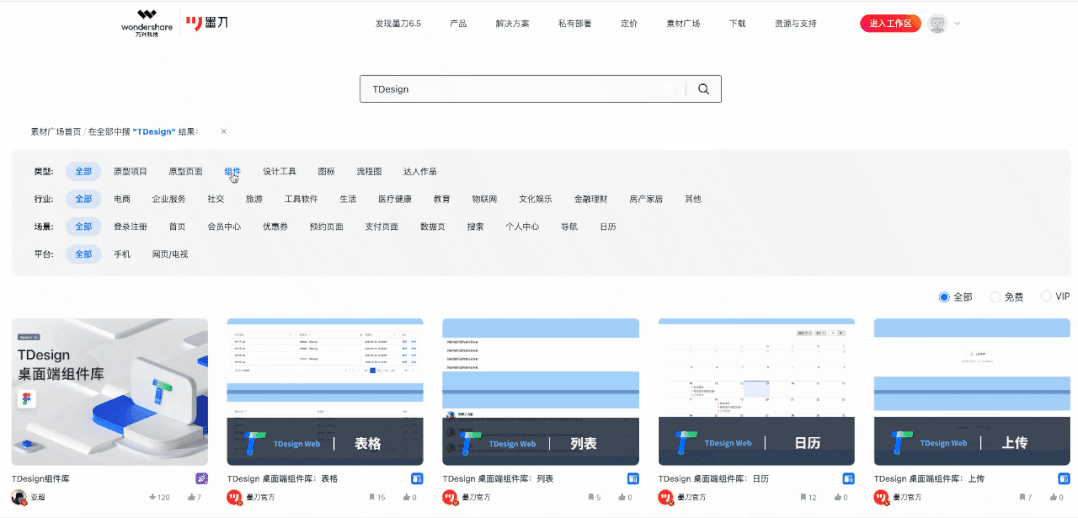Viewport: 1078px width, 518px height.
Task: Select 全部 in the 平台 row
Action: [83, 254]
